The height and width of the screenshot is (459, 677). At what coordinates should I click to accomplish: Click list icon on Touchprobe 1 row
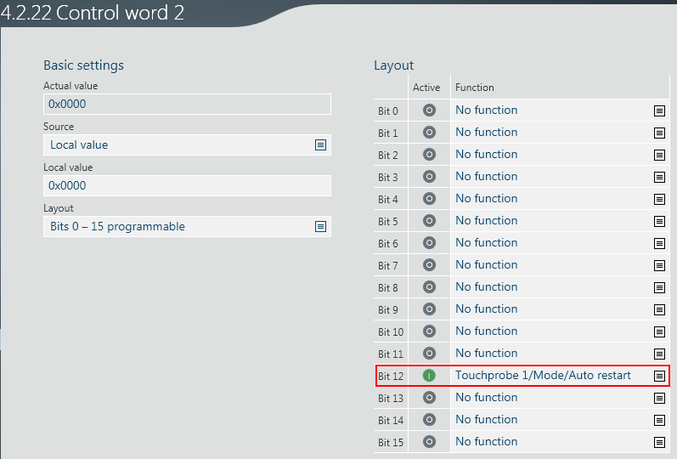click(659, 376)
